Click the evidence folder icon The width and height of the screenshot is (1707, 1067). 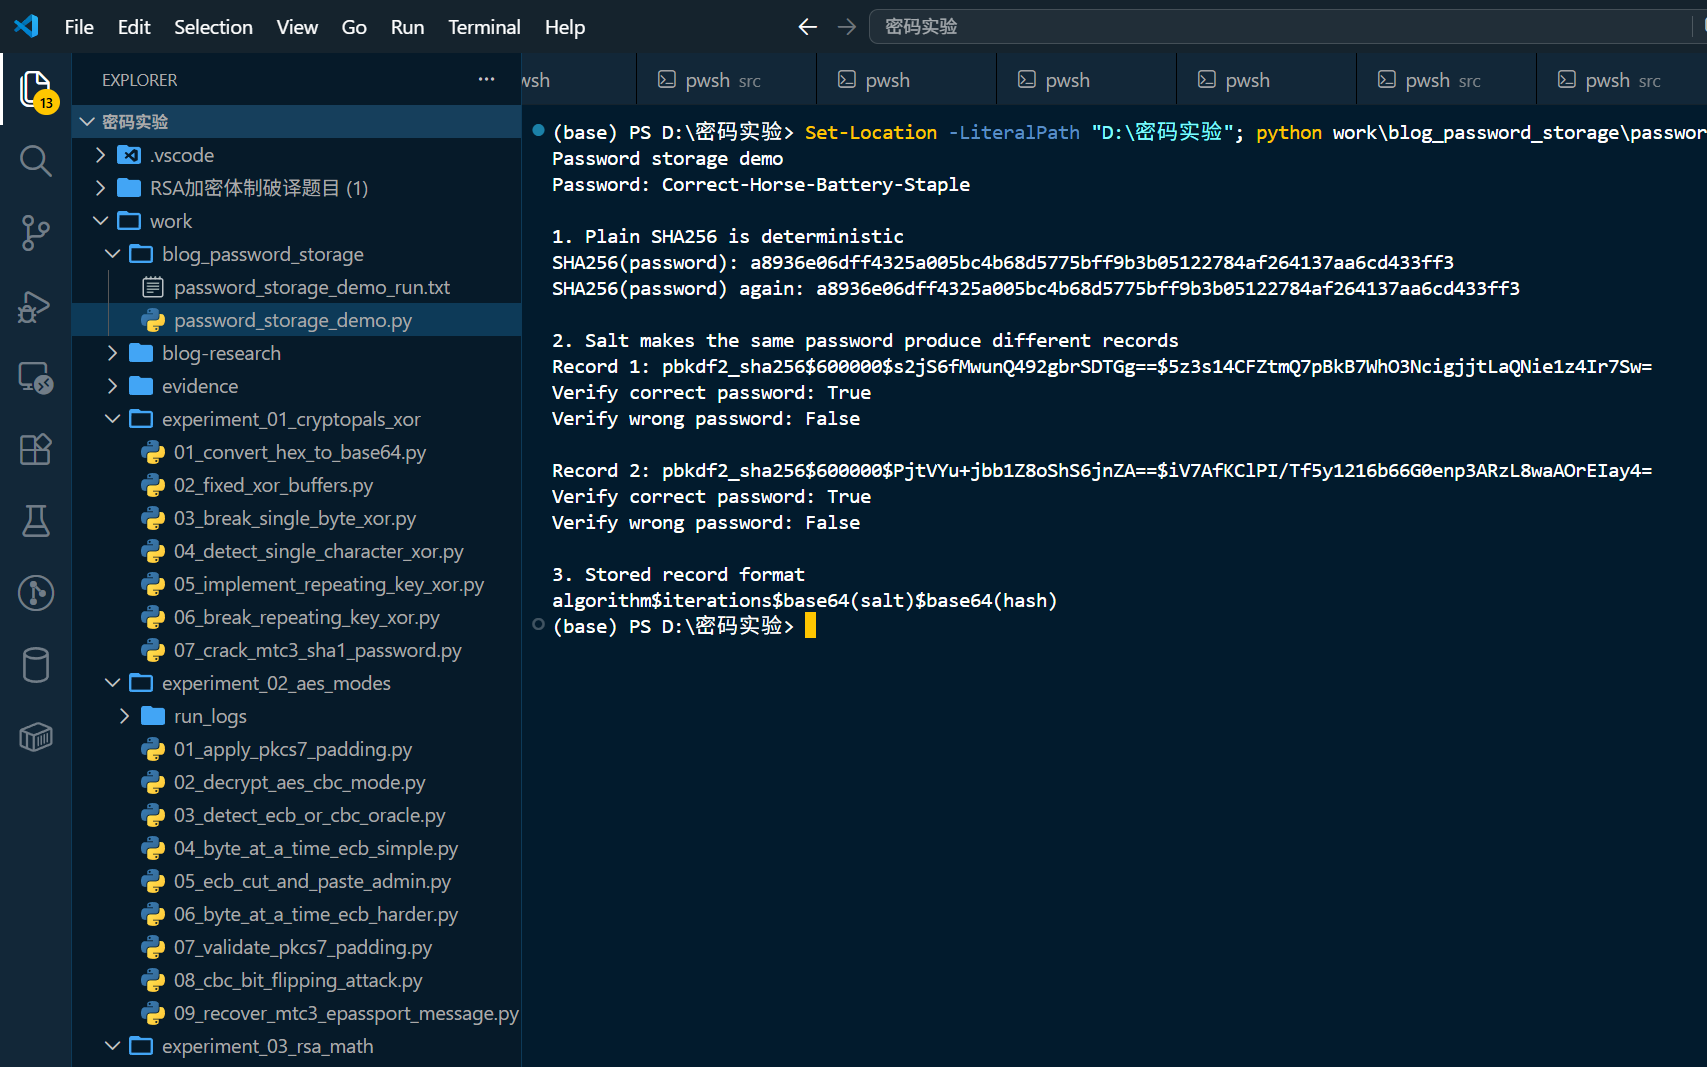click(141, 386)
